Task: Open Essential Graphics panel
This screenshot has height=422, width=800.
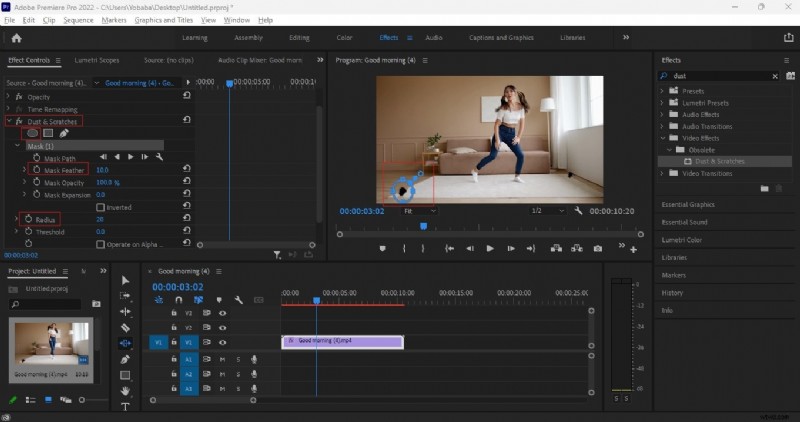Action: 688,205
